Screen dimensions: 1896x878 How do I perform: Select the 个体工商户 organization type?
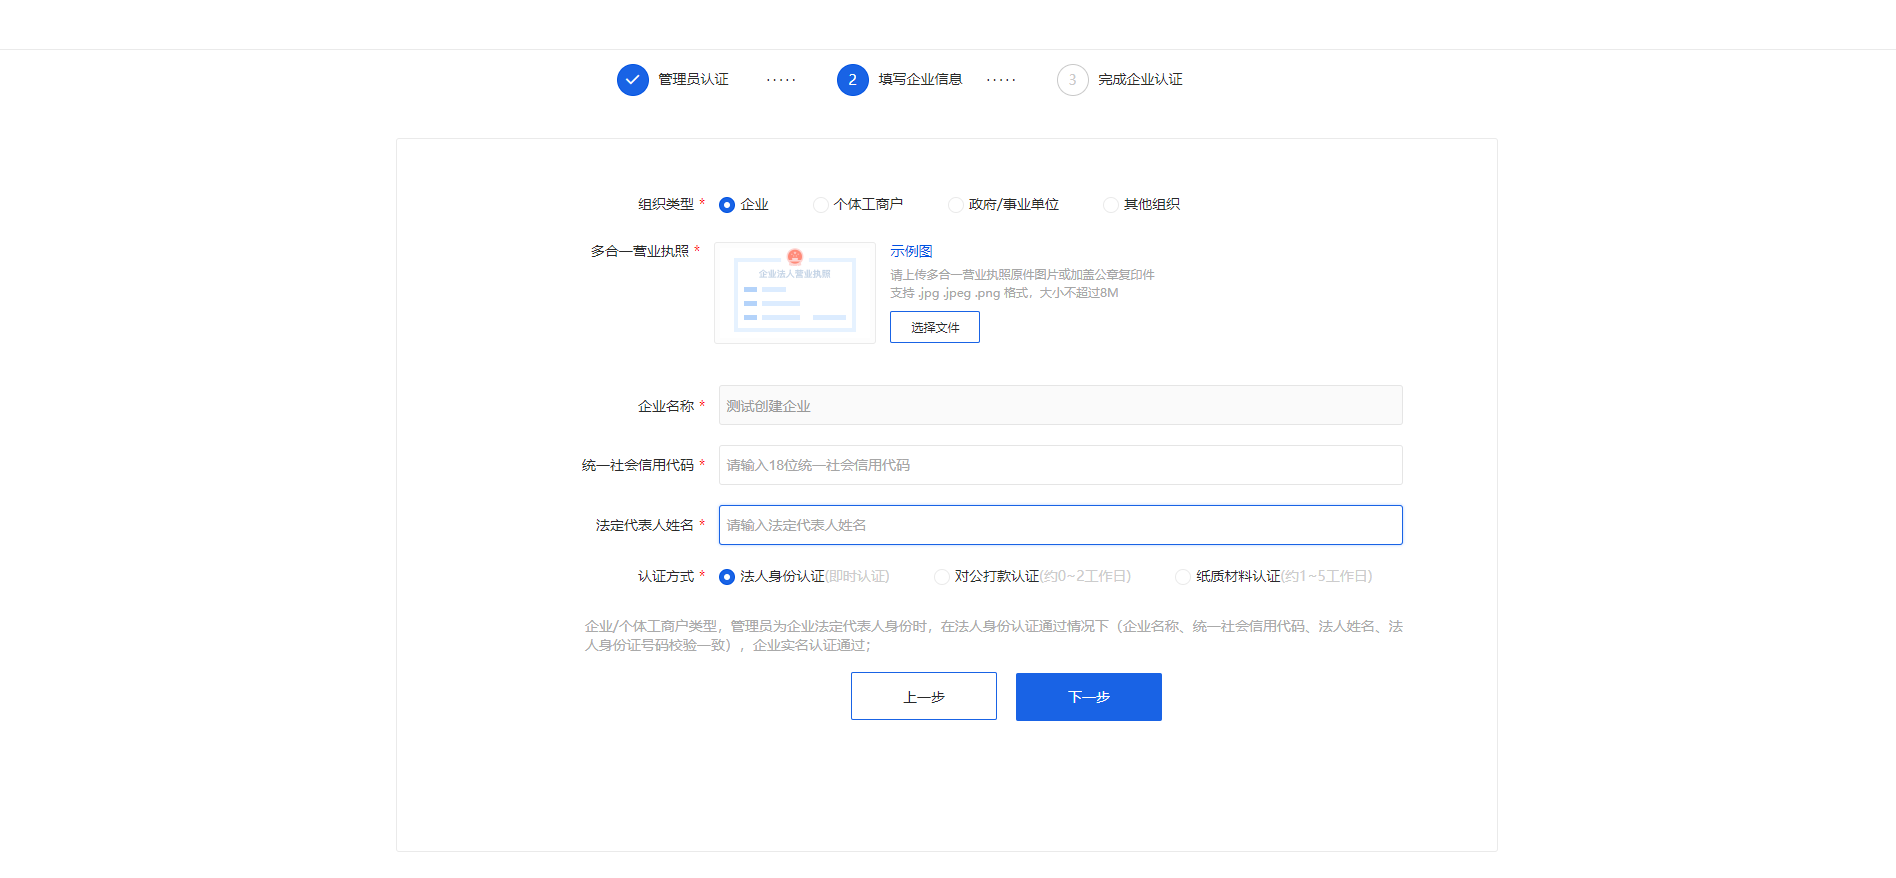coord(821,205)
